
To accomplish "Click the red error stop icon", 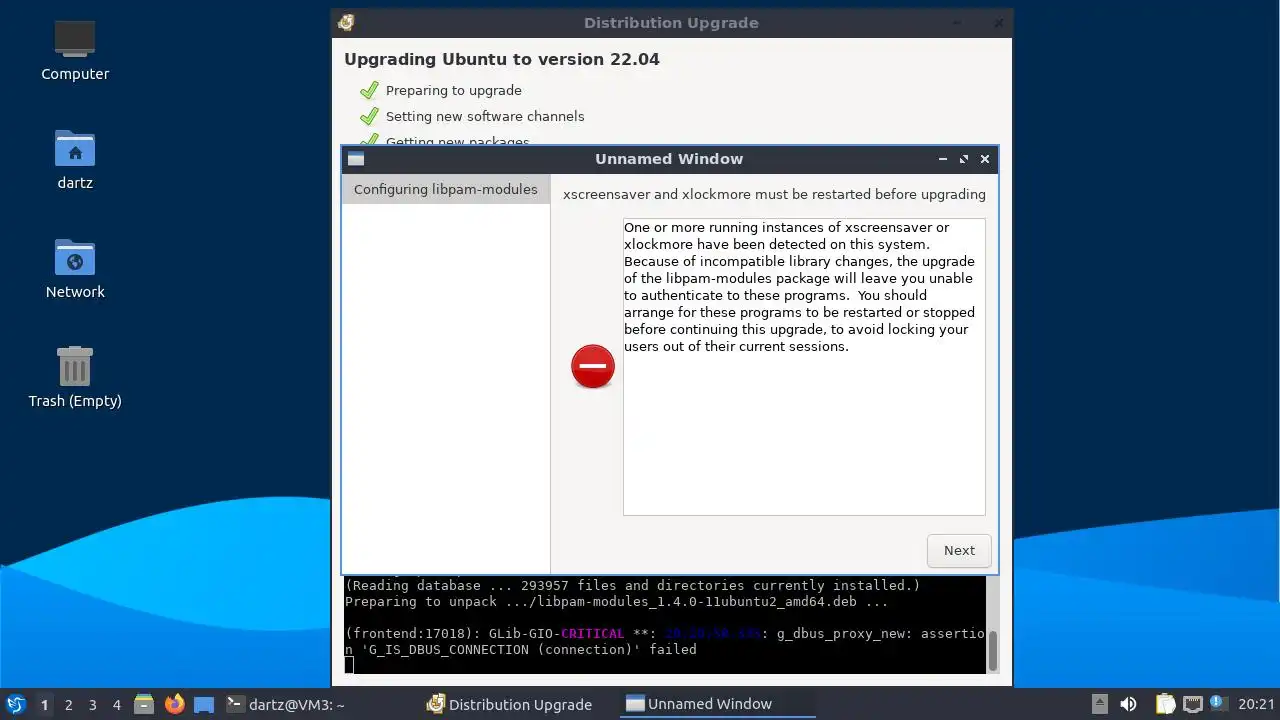I will [593, 366].
